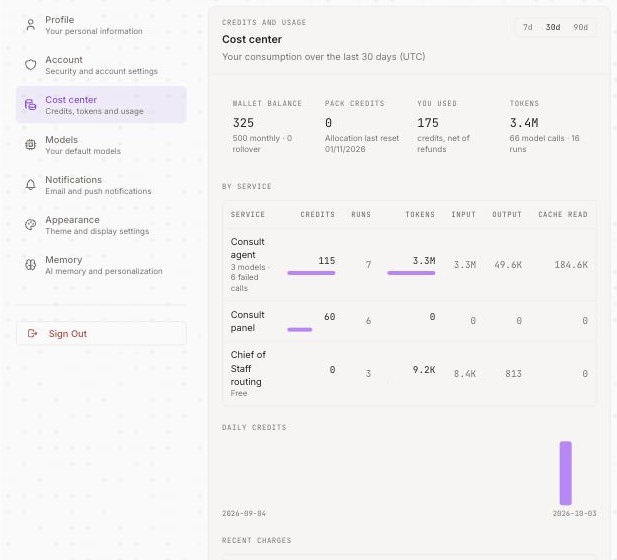This screenshot has height=560, width=617.
Task: Click the Input column header
Action: [x=463, y=214]
